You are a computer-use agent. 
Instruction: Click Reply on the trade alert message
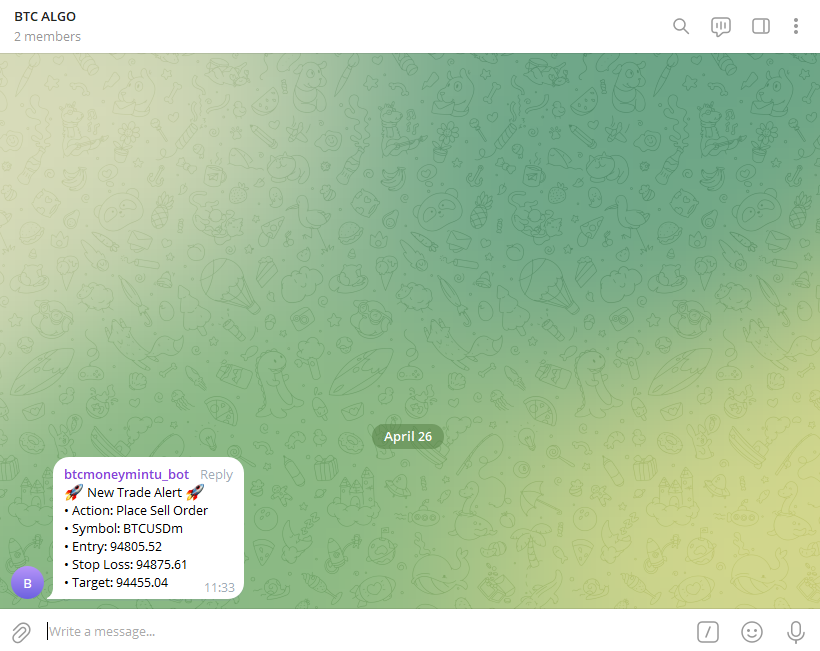pyautogui.click(x=216, y=474)
